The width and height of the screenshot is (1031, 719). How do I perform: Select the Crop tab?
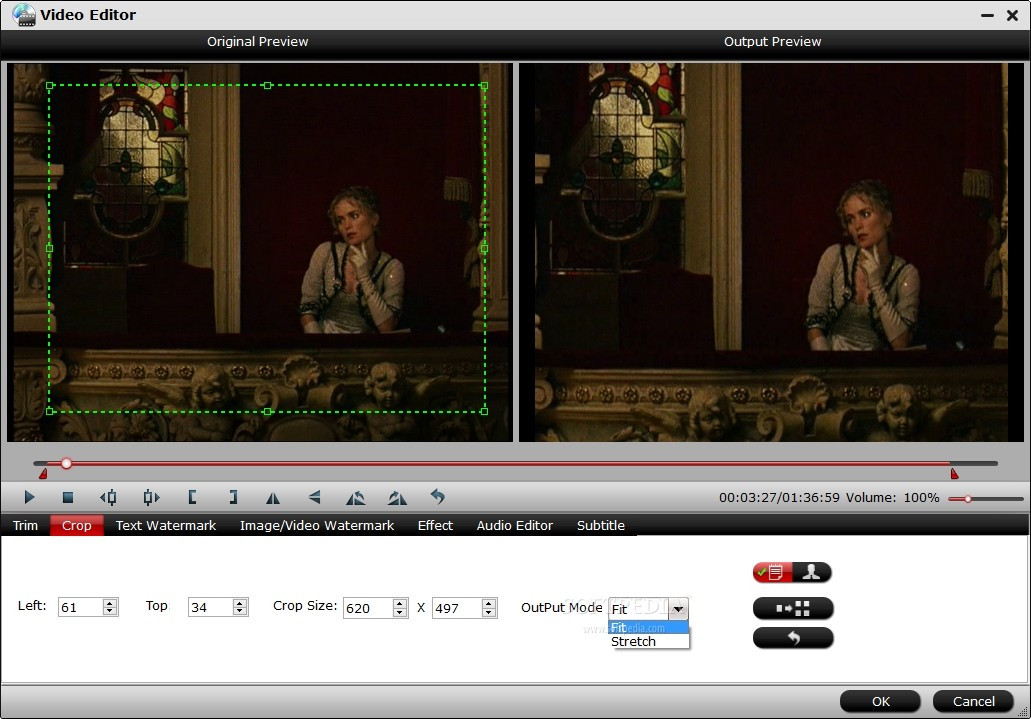(x=77, y=525)
